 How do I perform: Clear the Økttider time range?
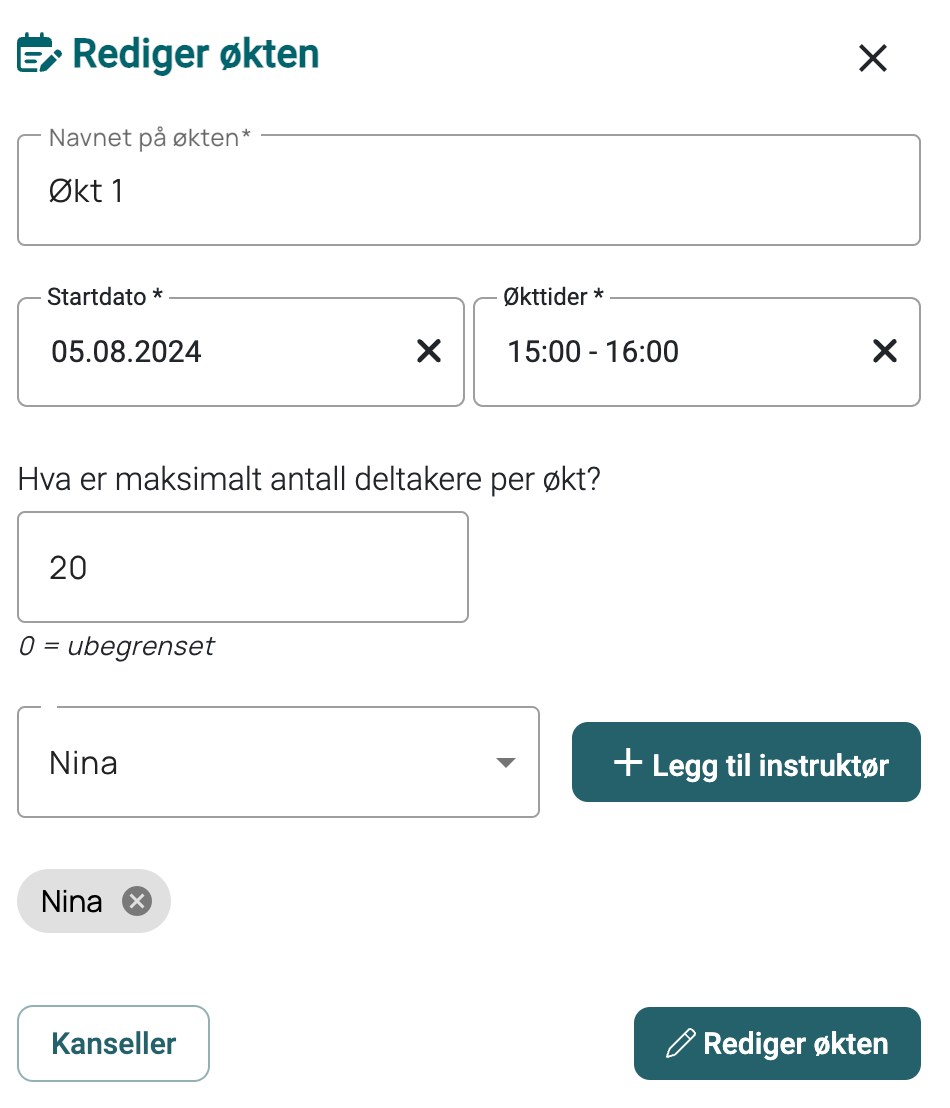[x=884, y=351]
